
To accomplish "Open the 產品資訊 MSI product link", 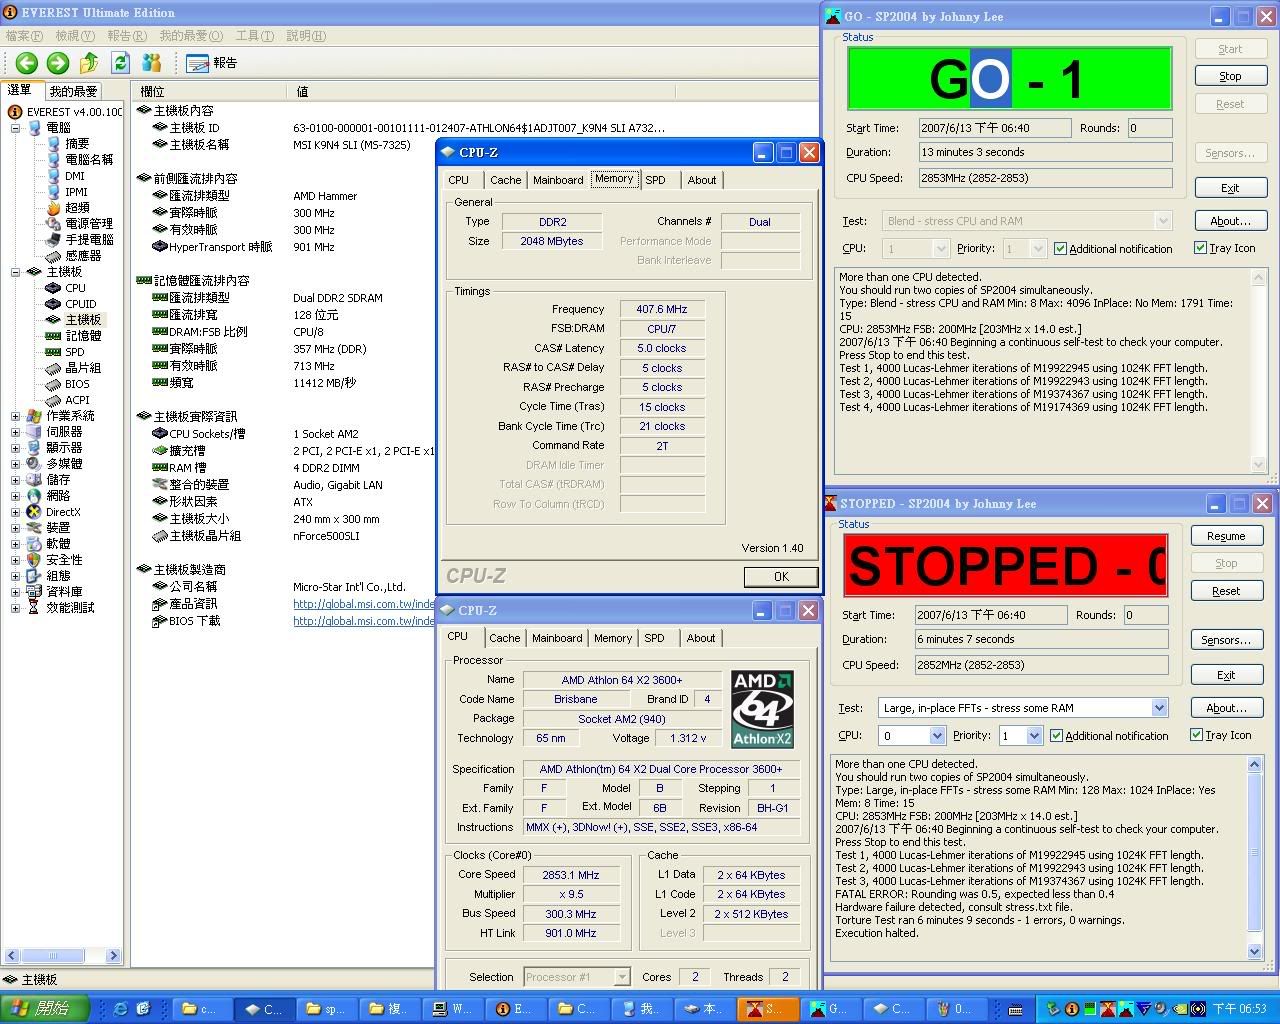I will tap(364, 604).
